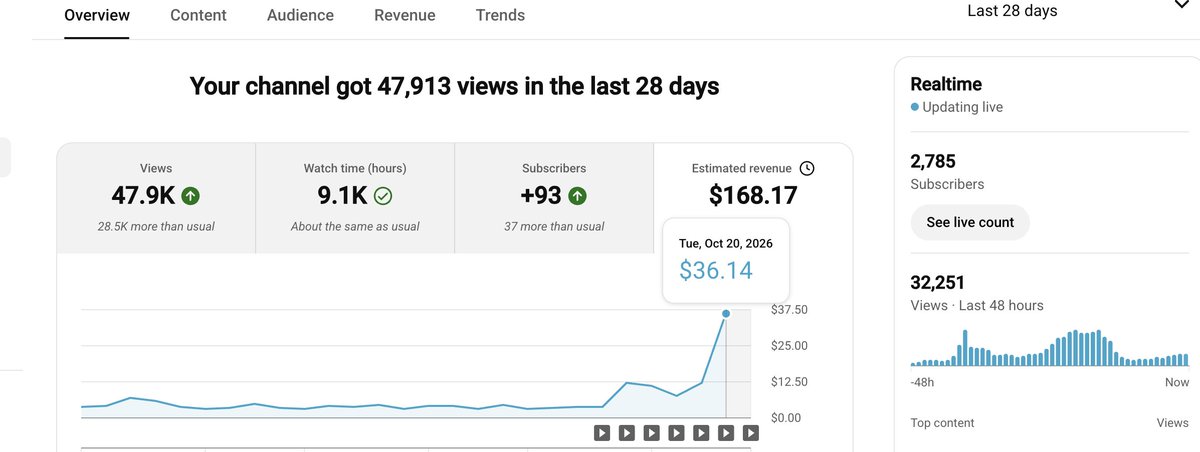
Task: Click the 37 more than usual text
Action: (x=554, y=227)
